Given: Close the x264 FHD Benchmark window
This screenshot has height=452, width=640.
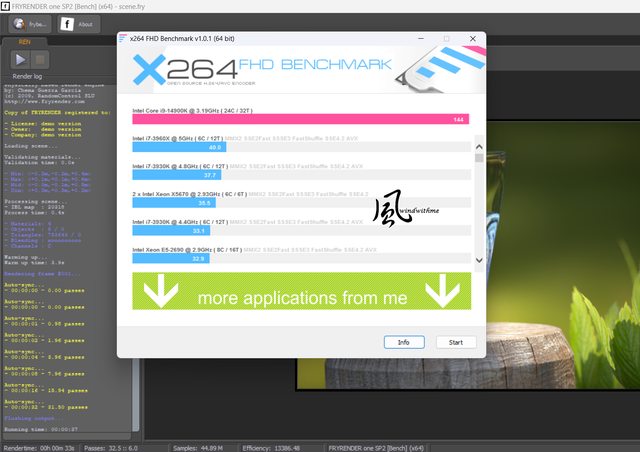Looking at the screenshot, I should [472, 39].
